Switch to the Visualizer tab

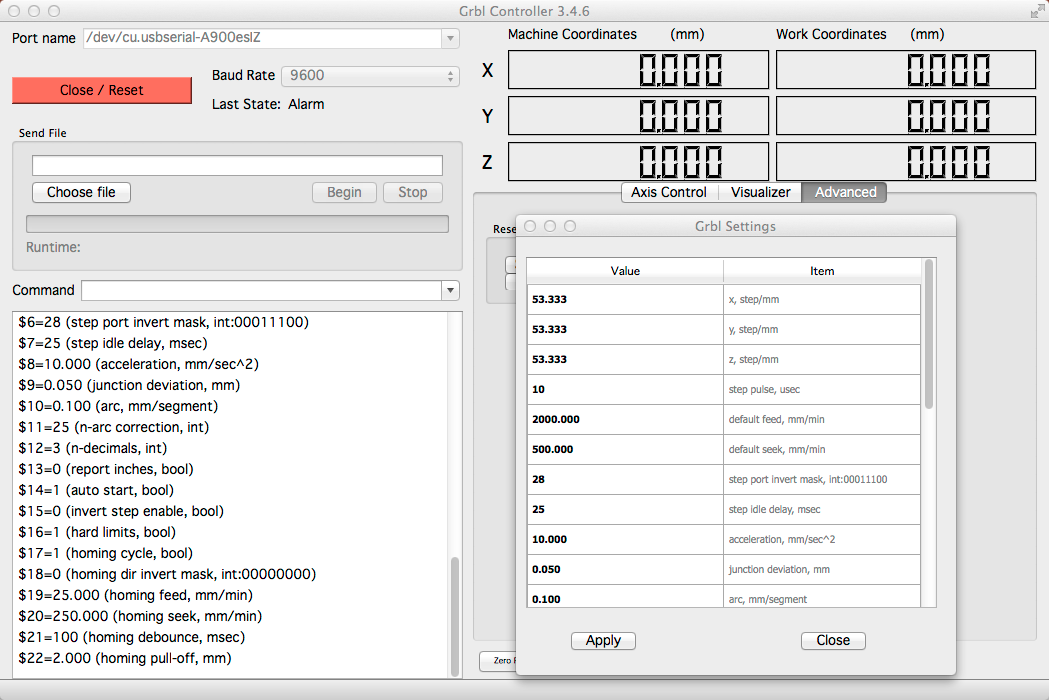[x=760, y=192]
